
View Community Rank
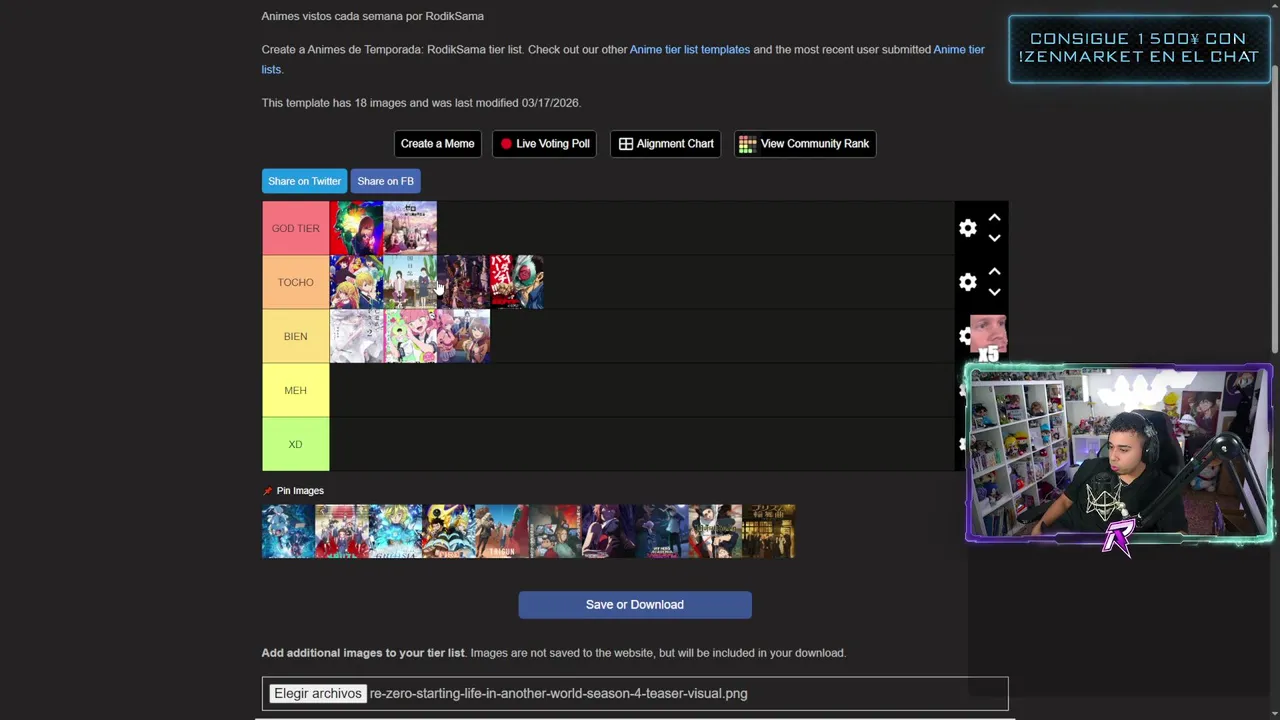805,144
